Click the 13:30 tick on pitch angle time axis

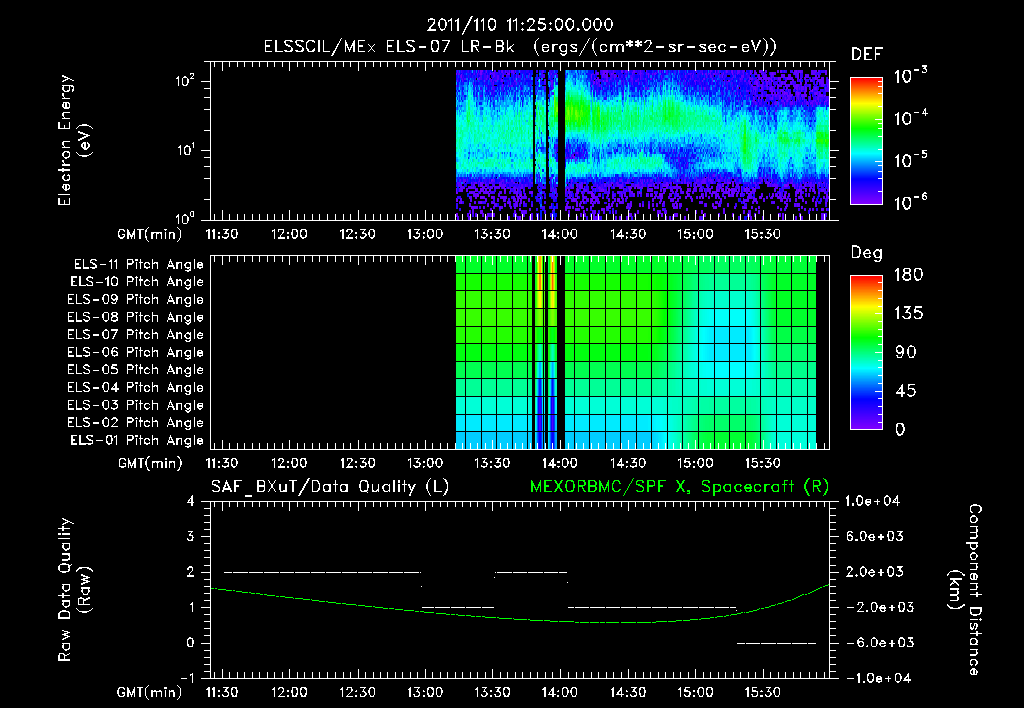pos(492,464)
